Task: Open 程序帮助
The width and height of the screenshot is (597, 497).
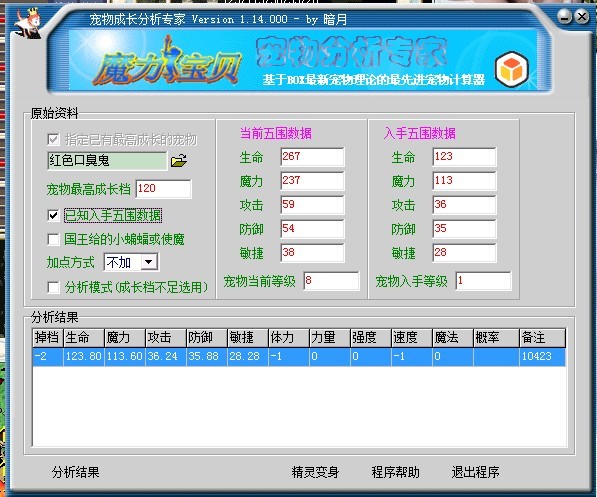Action: point(395,472)
